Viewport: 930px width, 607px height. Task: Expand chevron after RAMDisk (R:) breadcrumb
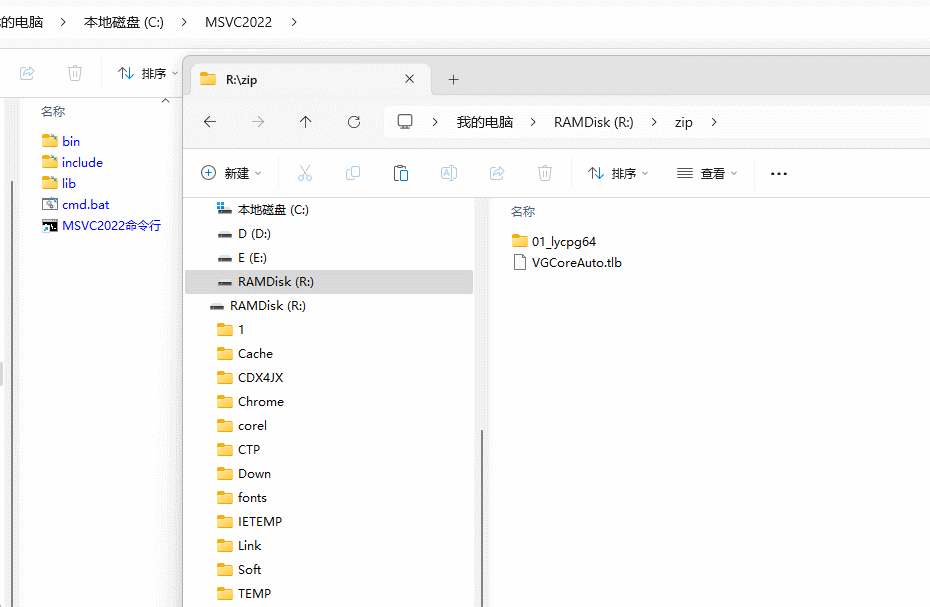pos(654,122)
